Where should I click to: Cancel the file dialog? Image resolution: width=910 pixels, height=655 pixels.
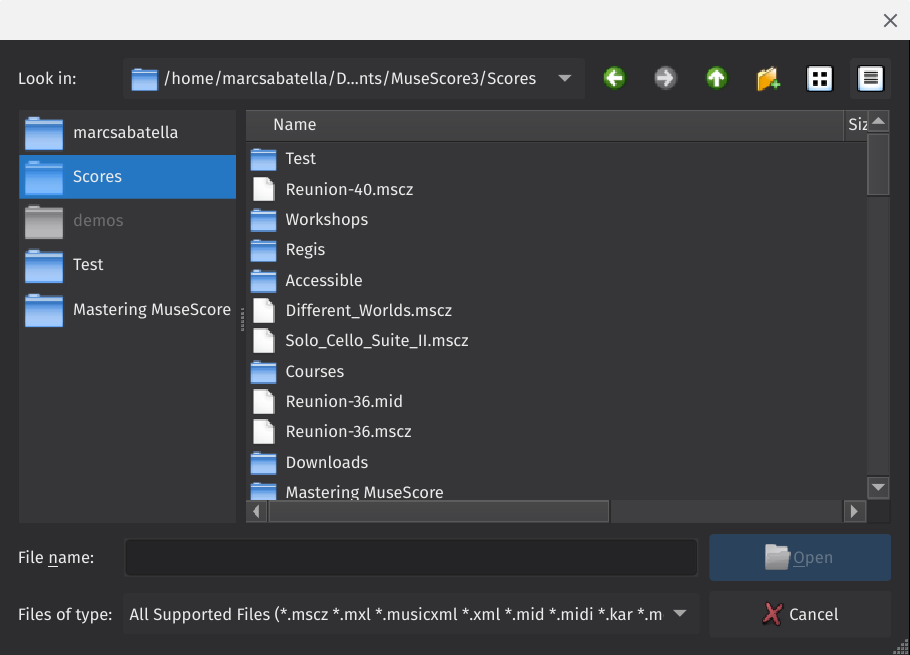pos(799,614)
